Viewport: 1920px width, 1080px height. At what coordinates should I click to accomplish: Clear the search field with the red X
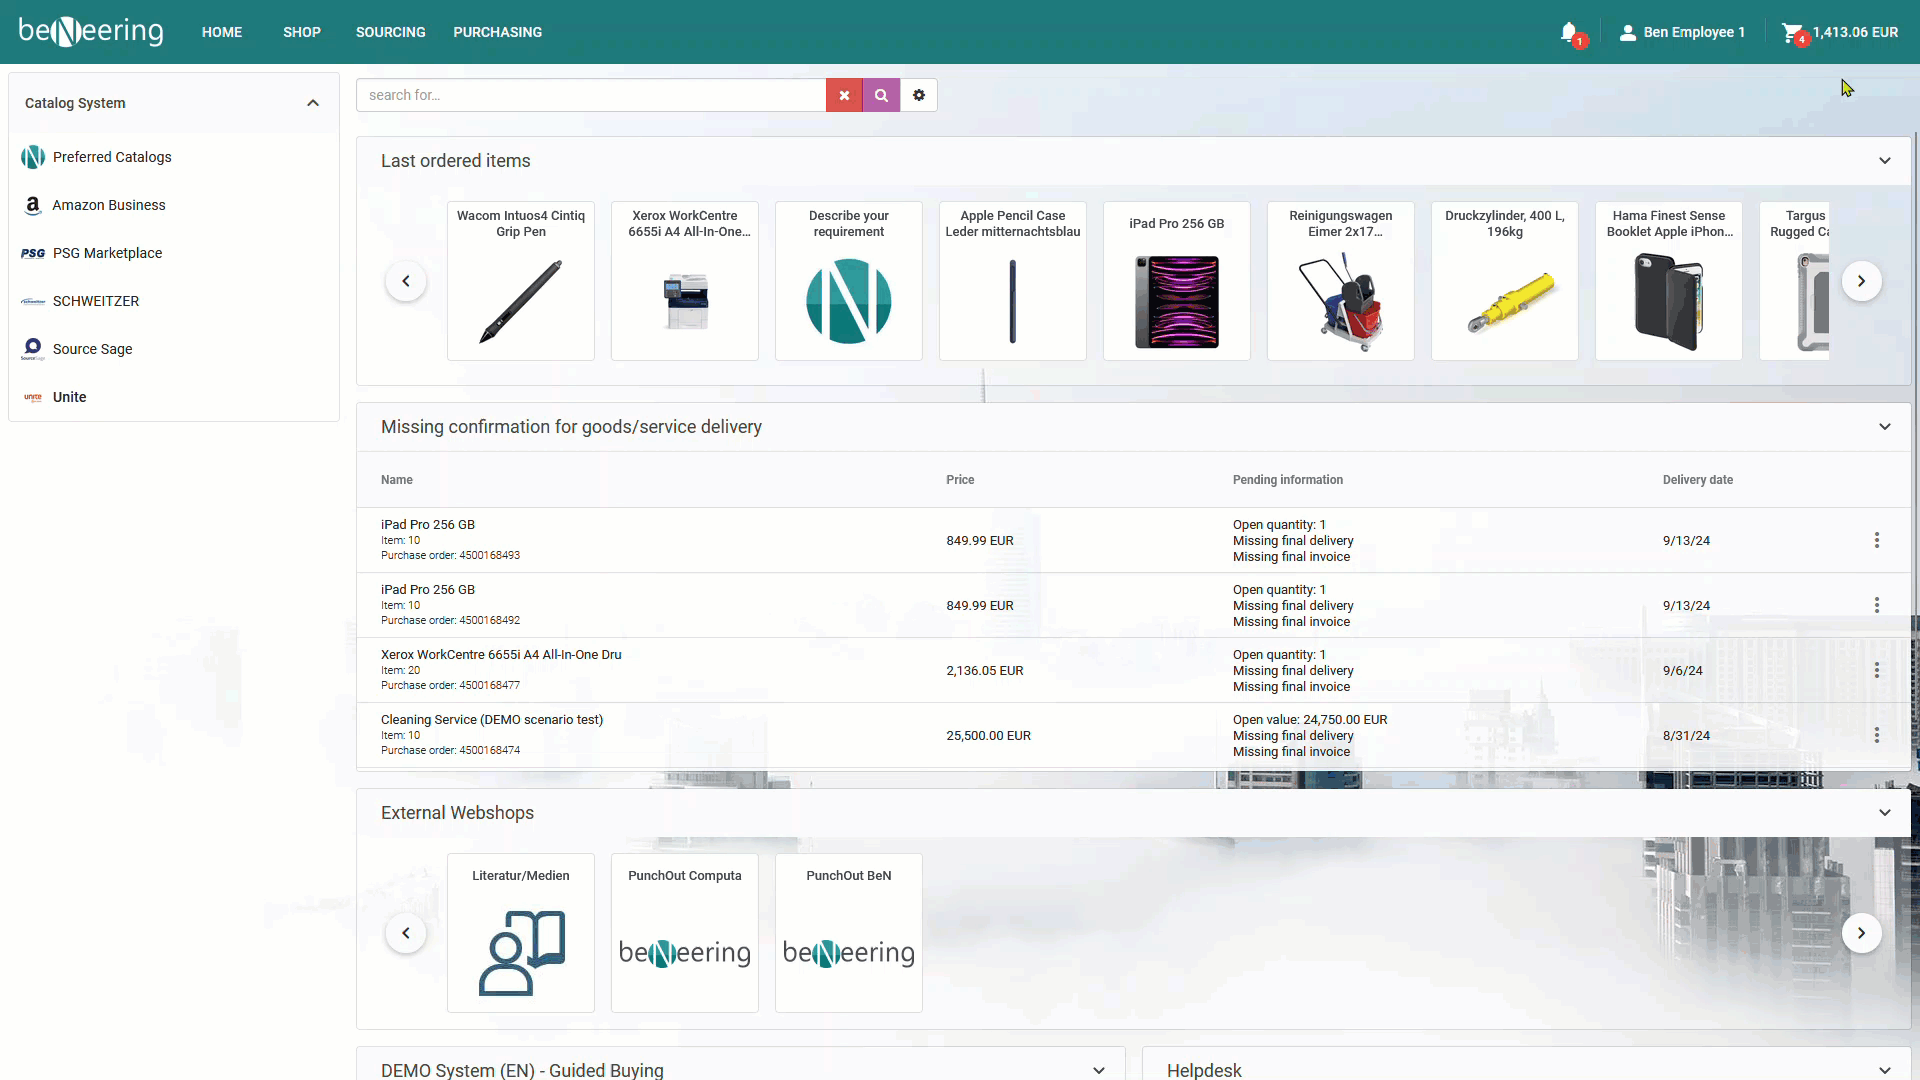[x=844, y=95]
